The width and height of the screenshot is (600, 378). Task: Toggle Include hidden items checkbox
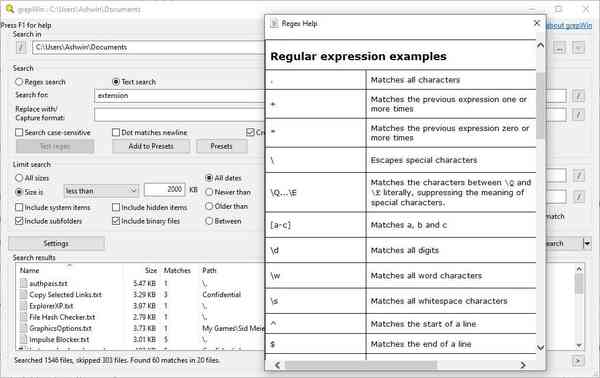tap(116, 207)
